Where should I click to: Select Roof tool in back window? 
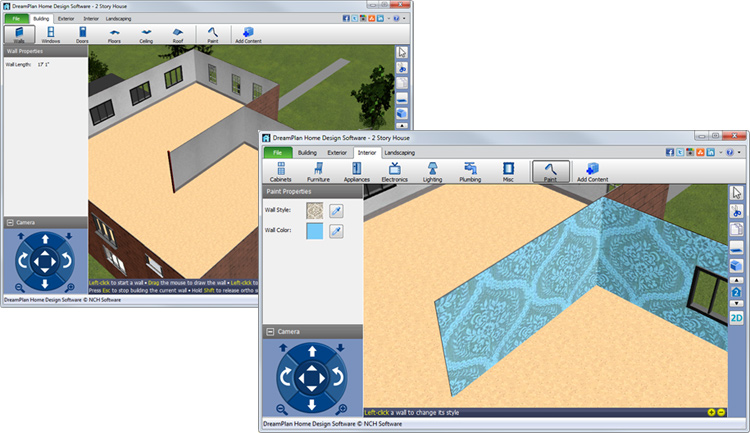pos(177,34)
